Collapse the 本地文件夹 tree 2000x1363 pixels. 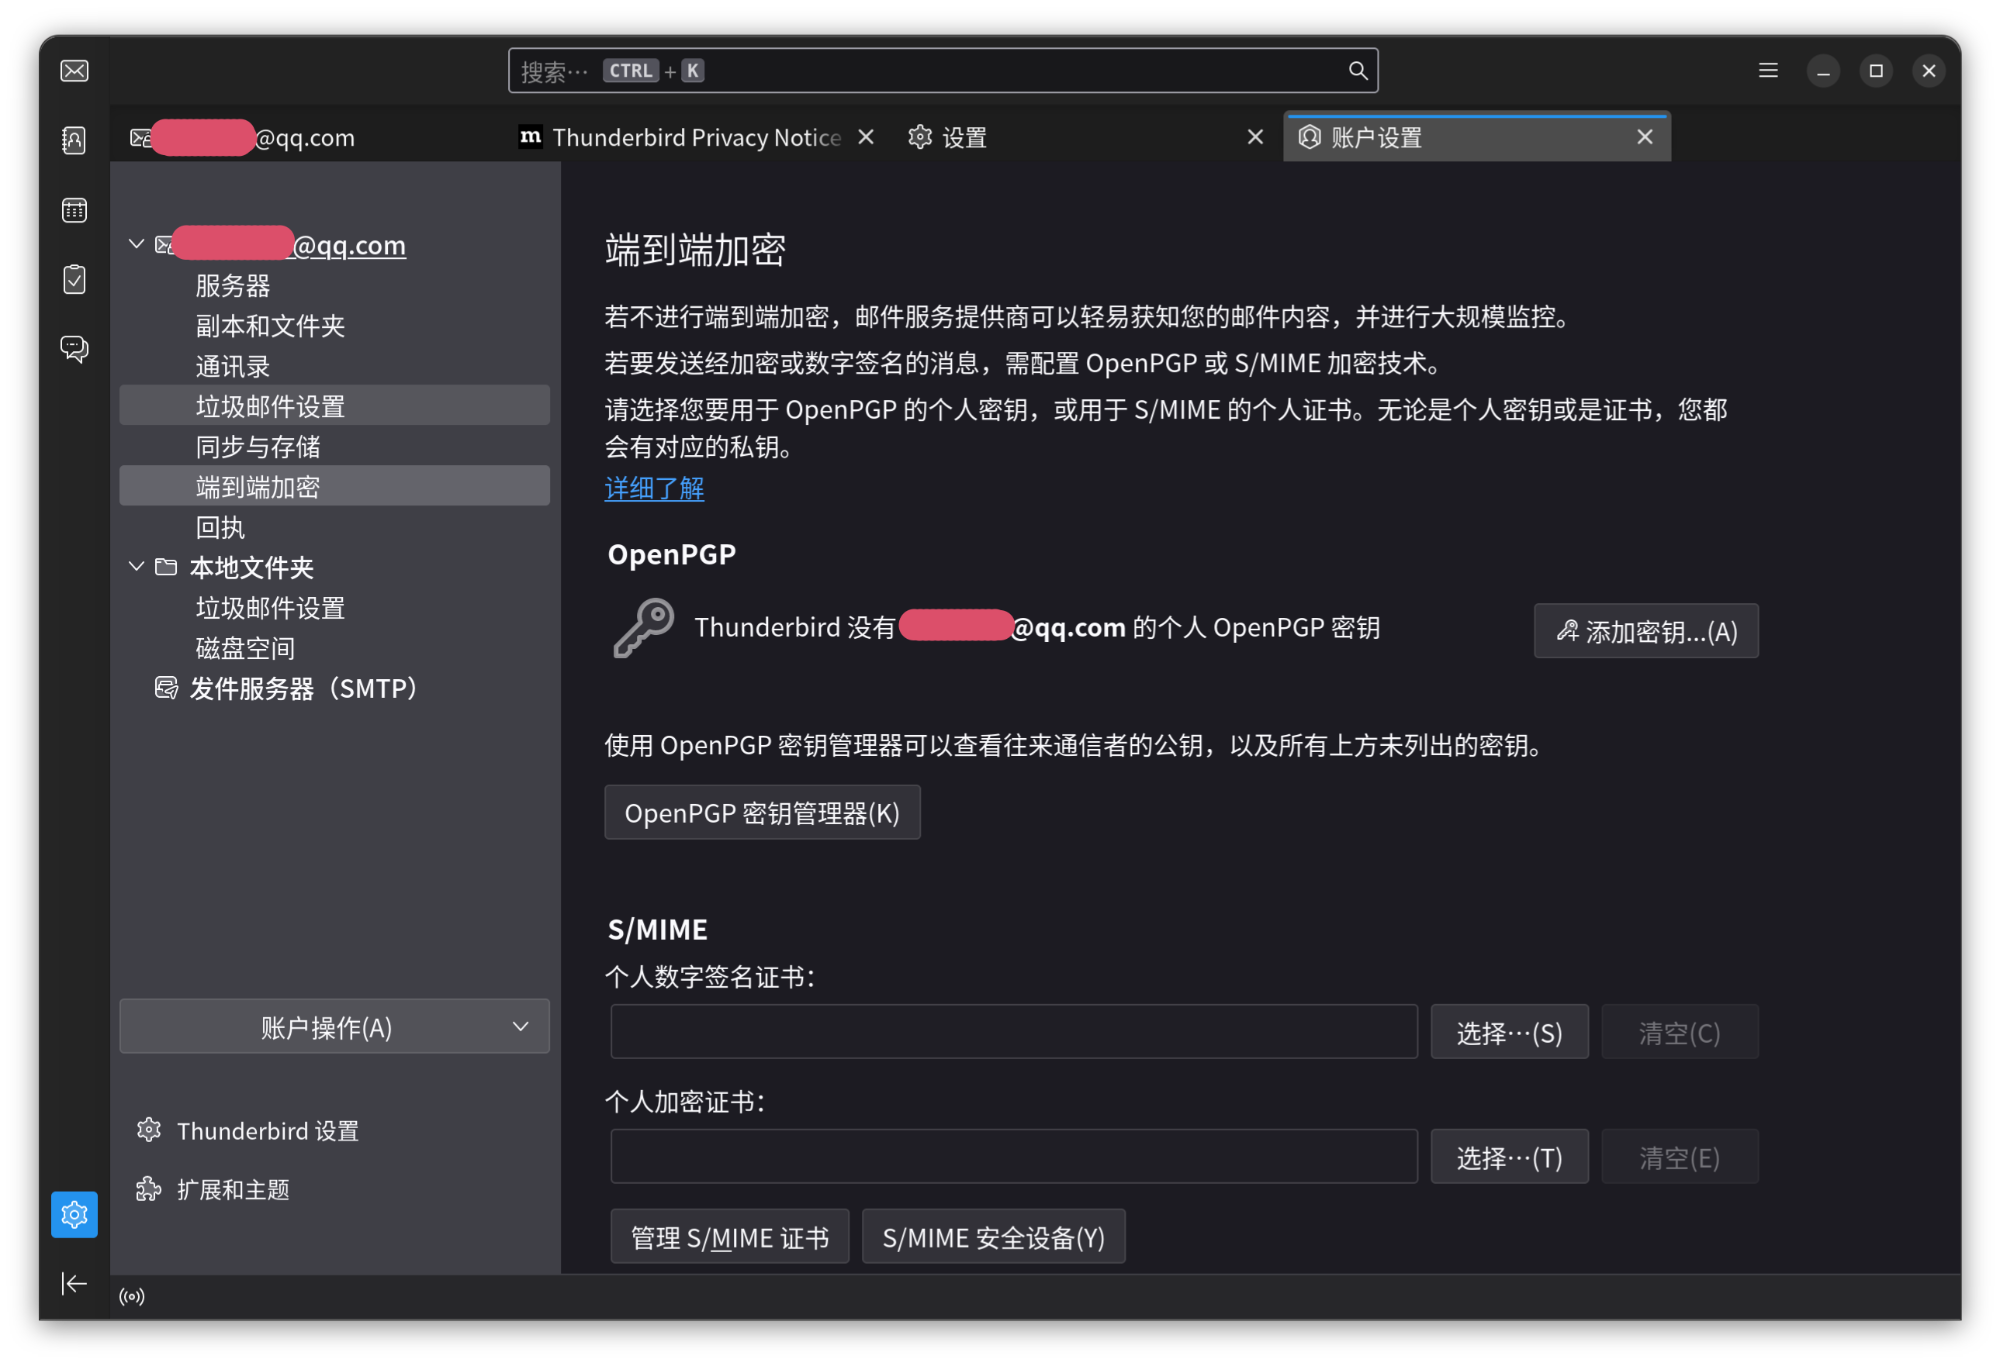point(136,566)
